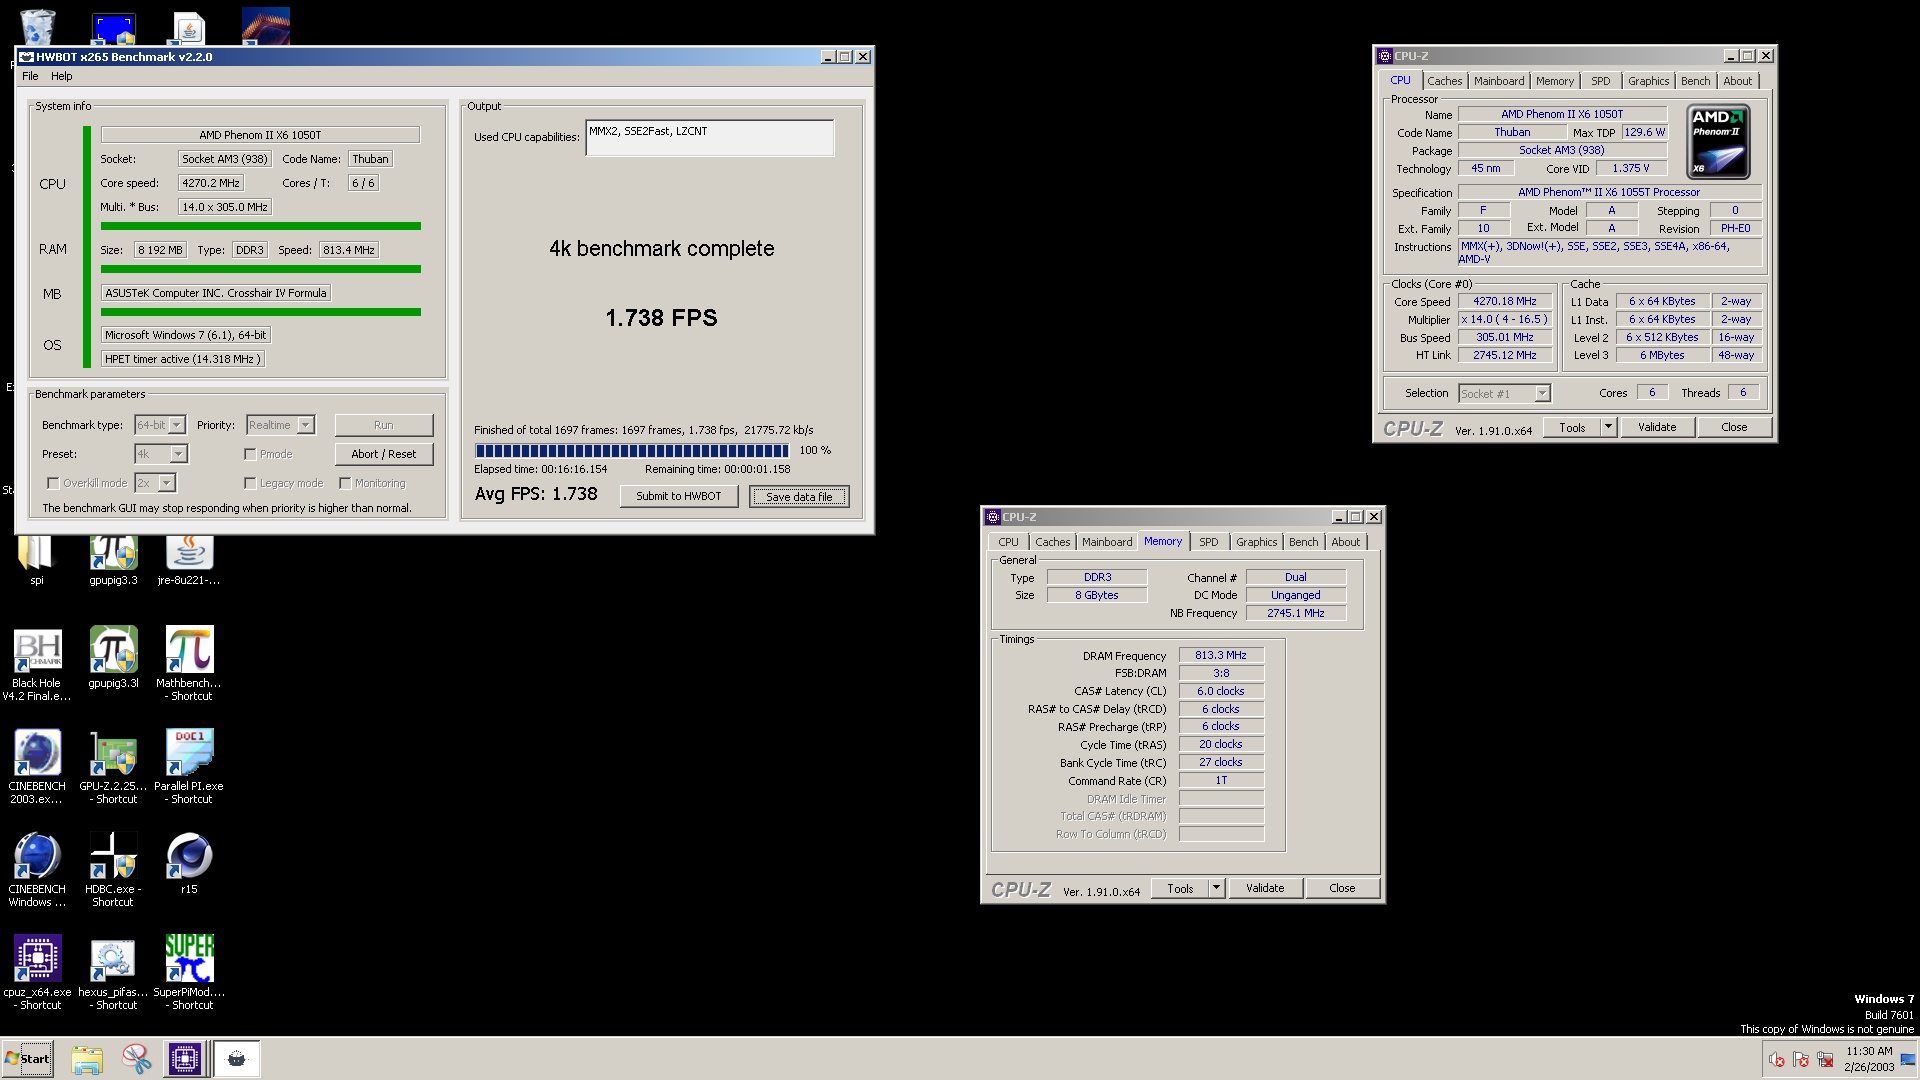
Task: Open About tab in lower CPU-Z window
Action: pos(1345,542)
